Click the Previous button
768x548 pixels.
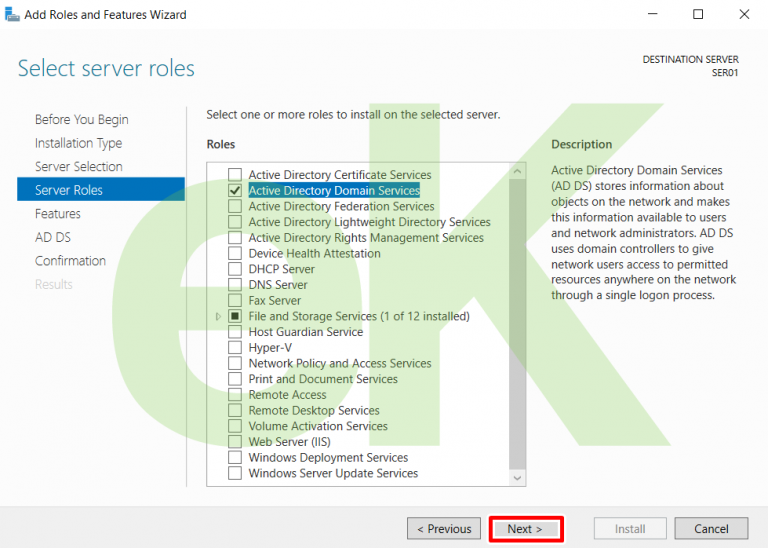[444, 529]
